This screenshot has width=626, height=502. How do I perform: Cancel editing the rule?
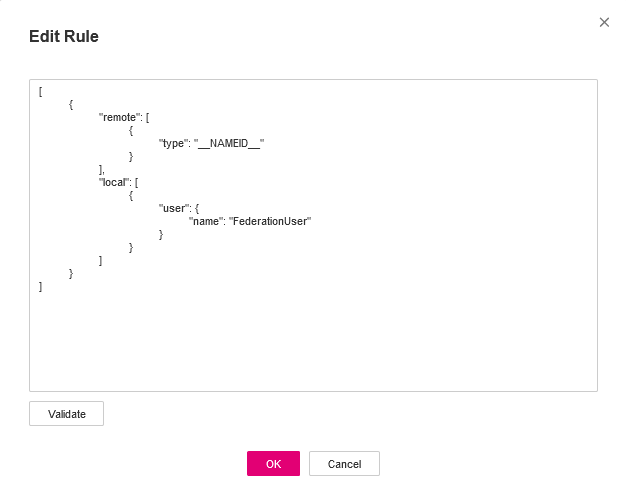tap(344, 464)
